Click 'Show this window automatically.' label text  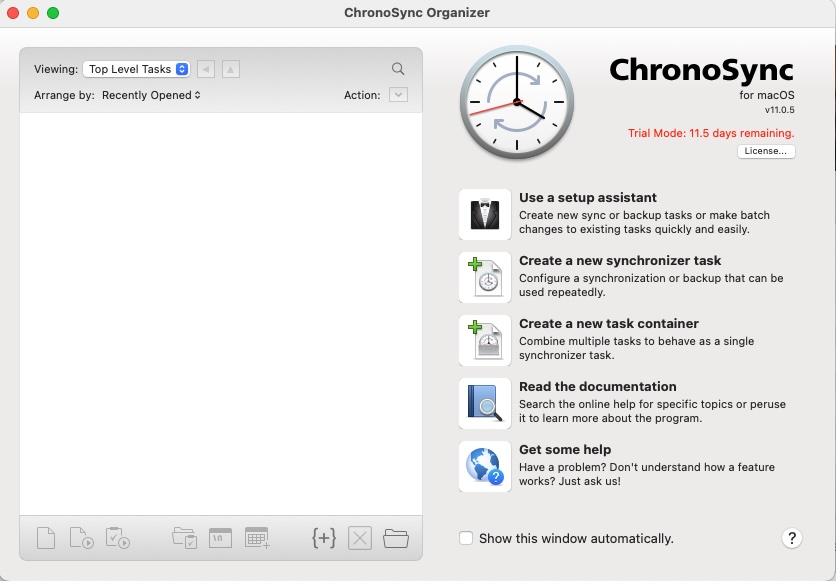point(576,538)
